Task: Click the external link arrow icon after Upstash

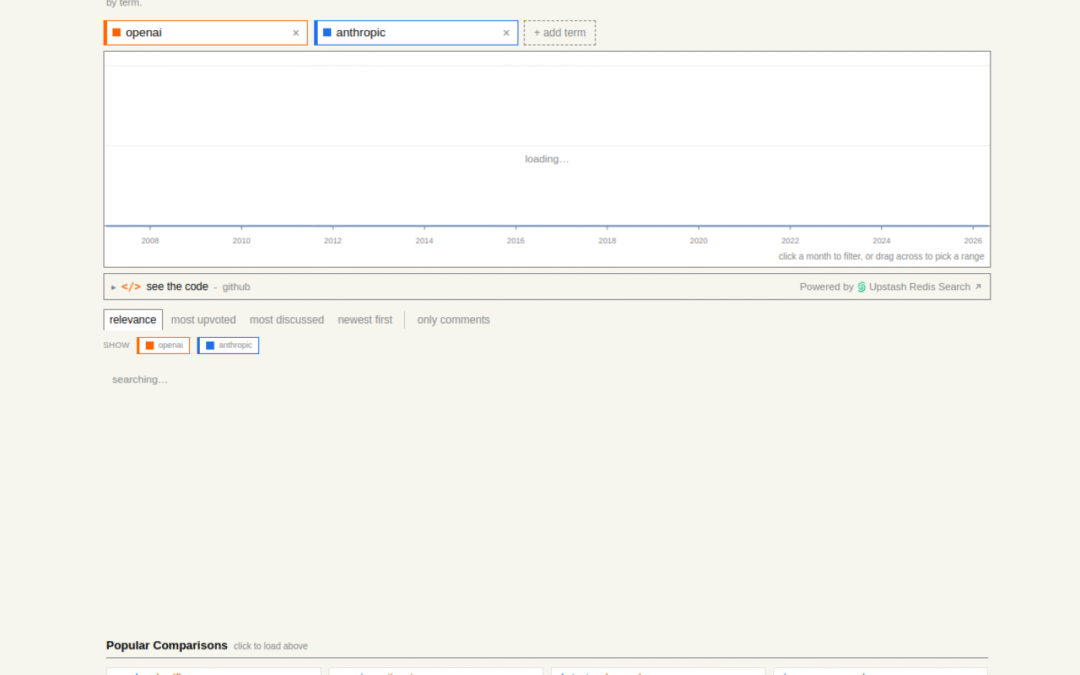Action: point(978,287)
